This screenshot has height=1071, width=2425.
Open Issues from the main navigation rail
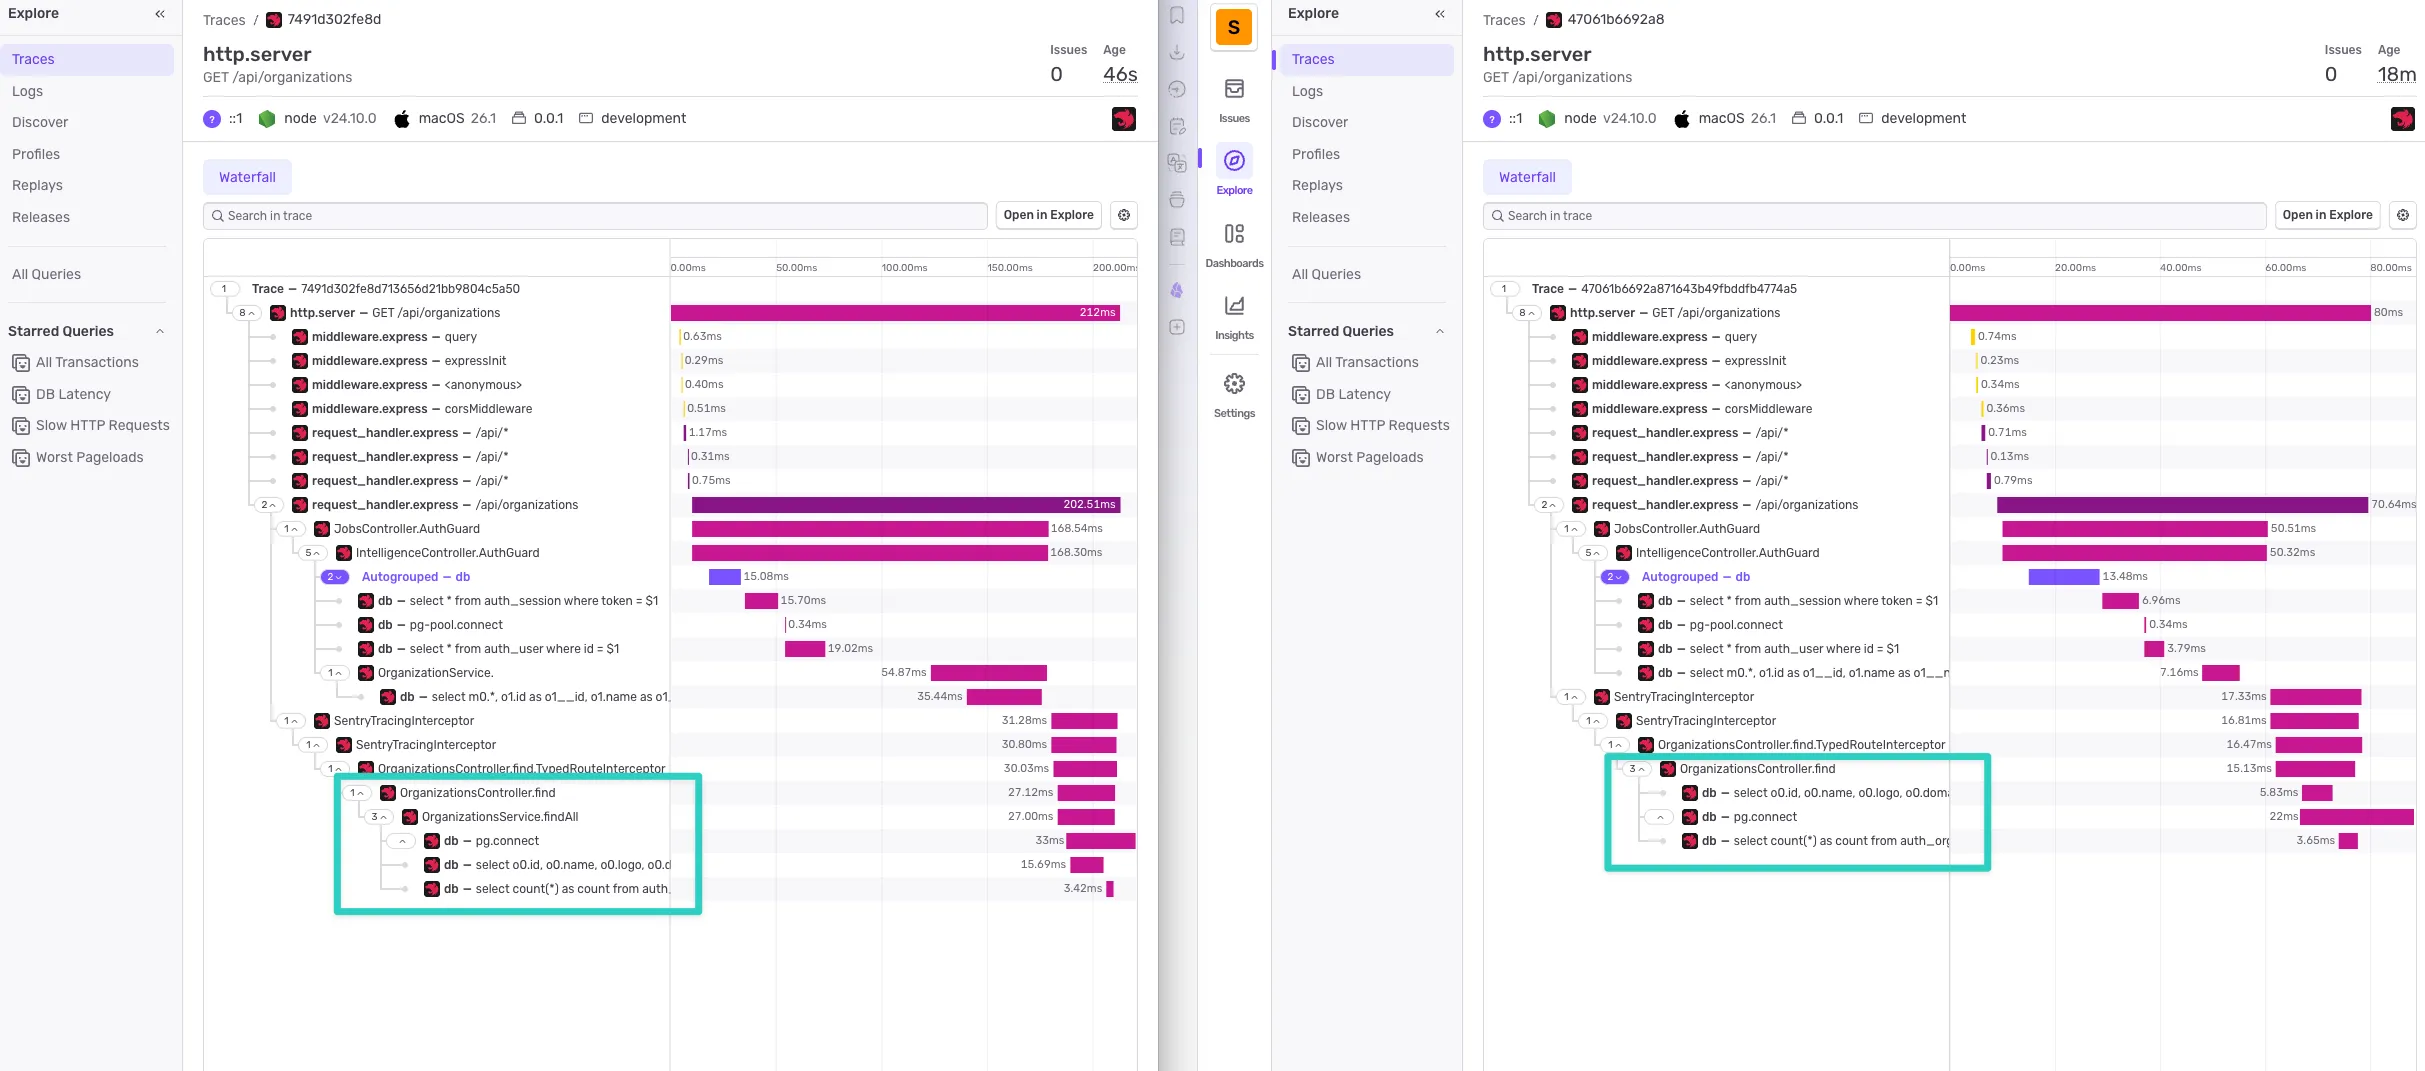1234,99
